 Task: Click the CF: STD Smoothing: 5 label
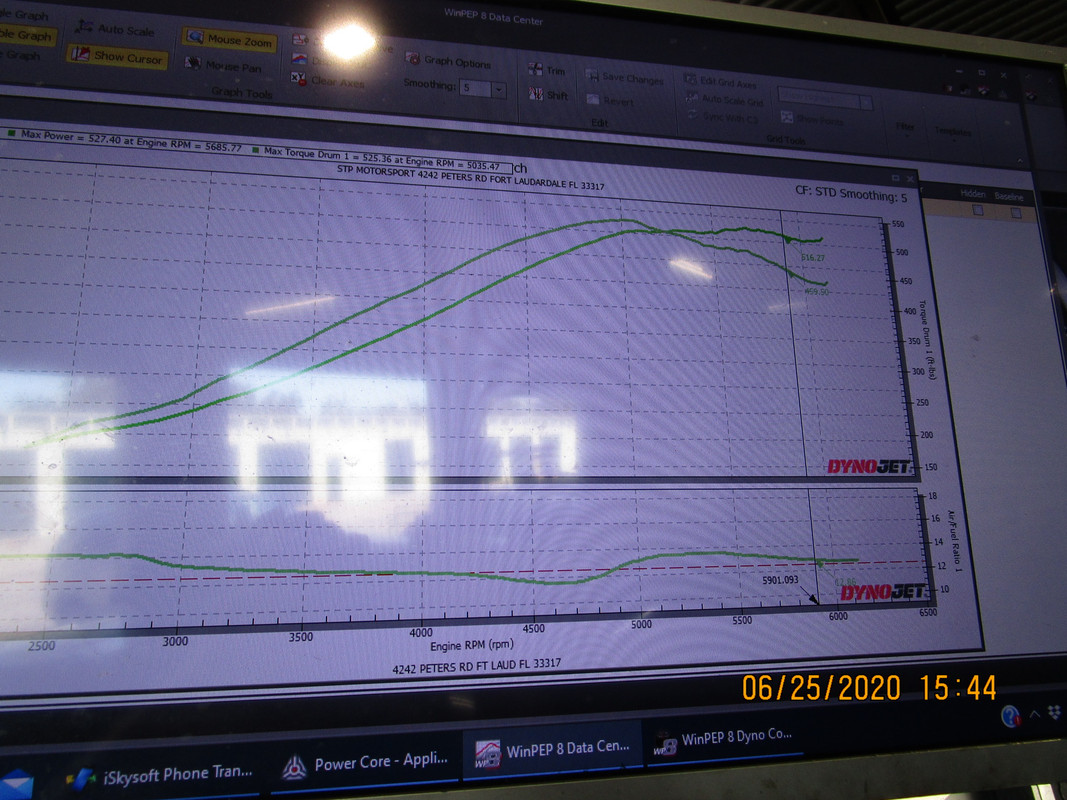coord(851,194)
